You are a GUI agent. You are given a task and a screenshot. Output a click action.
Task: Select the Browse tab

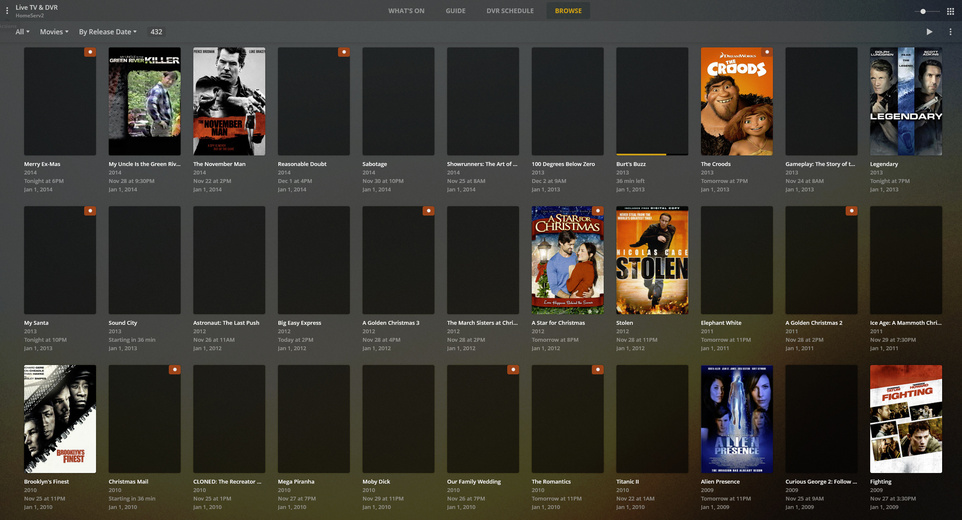click(x=568, y=11)
